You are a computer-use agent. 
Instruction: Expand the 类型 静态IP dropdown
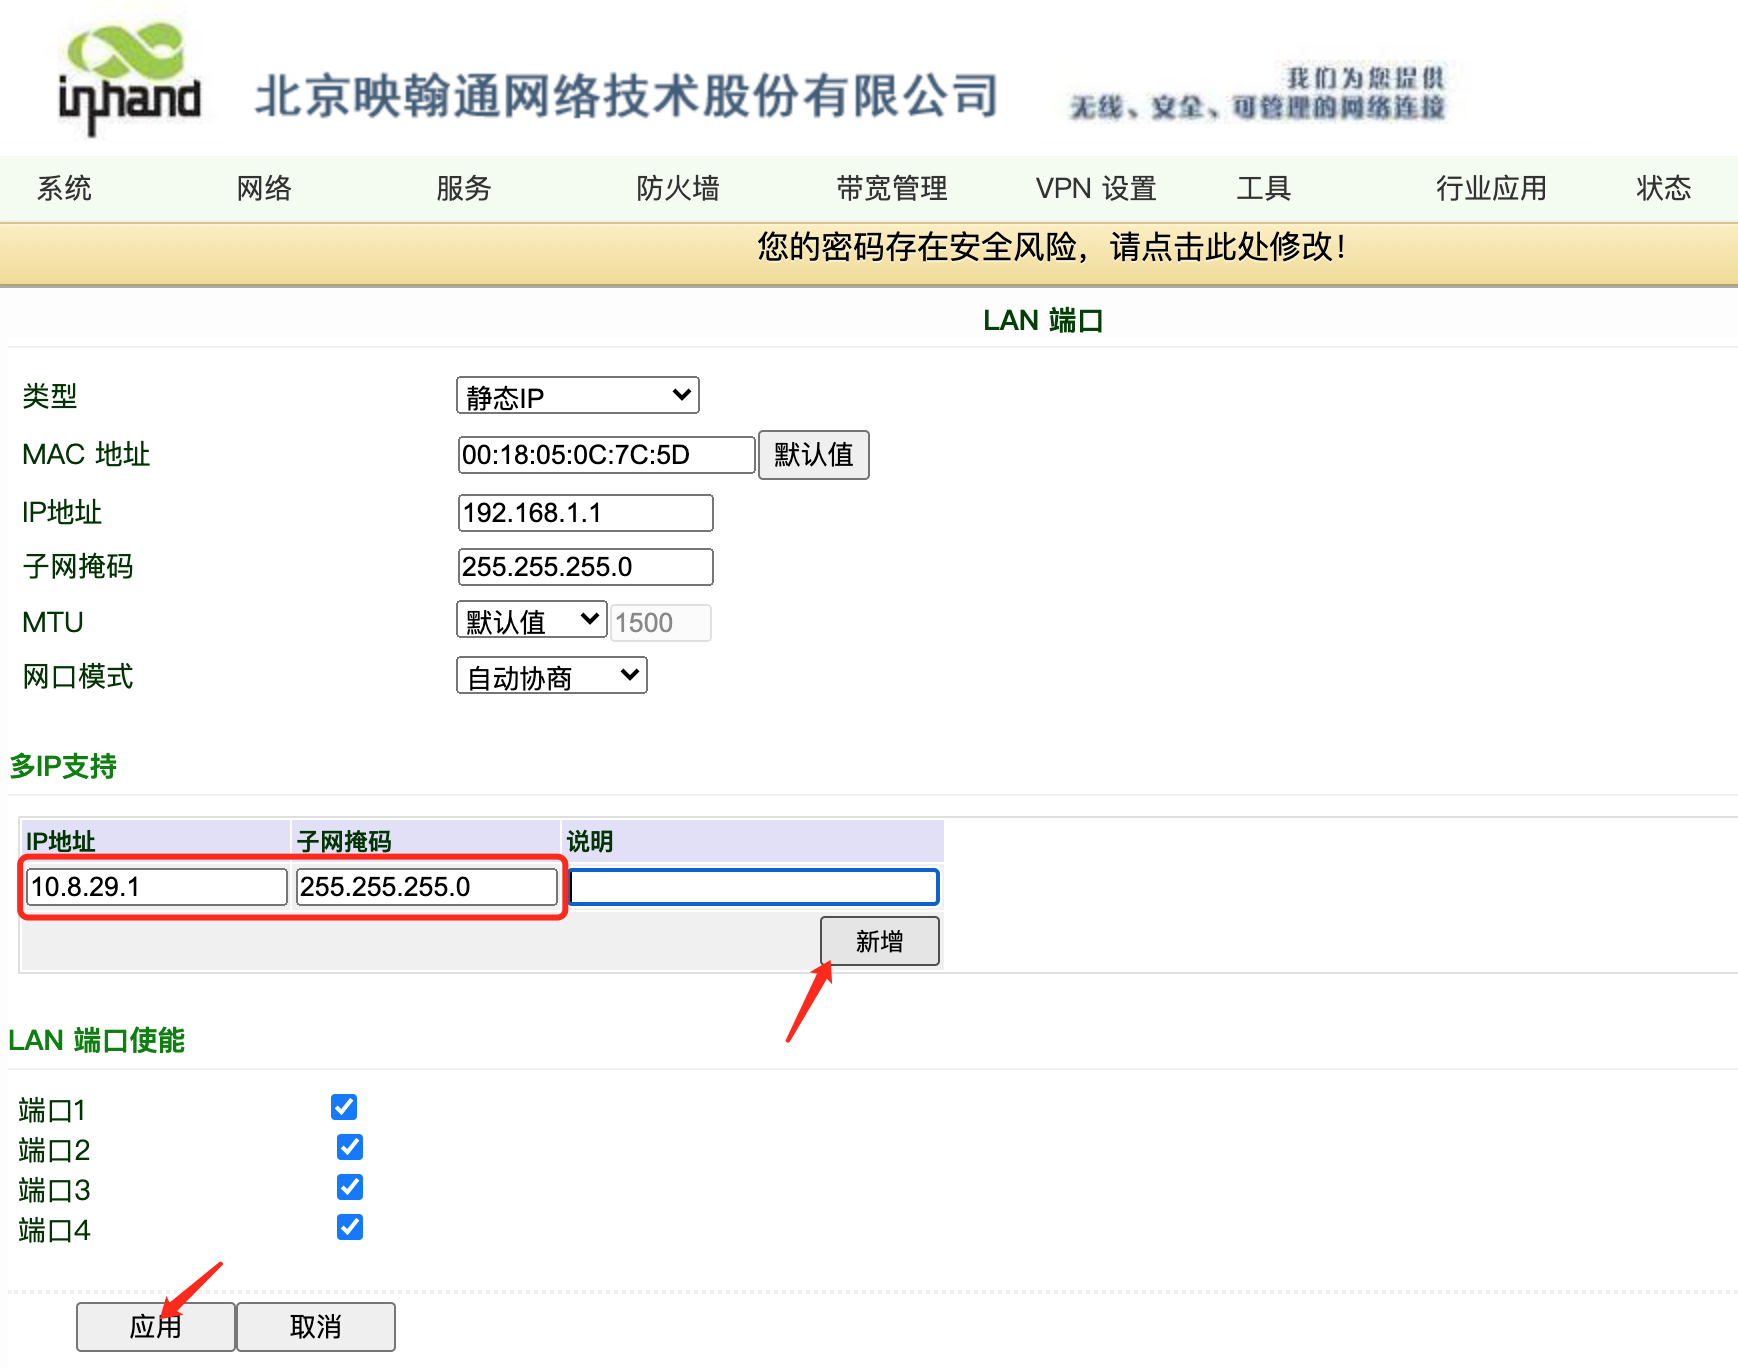coord(577,396)
